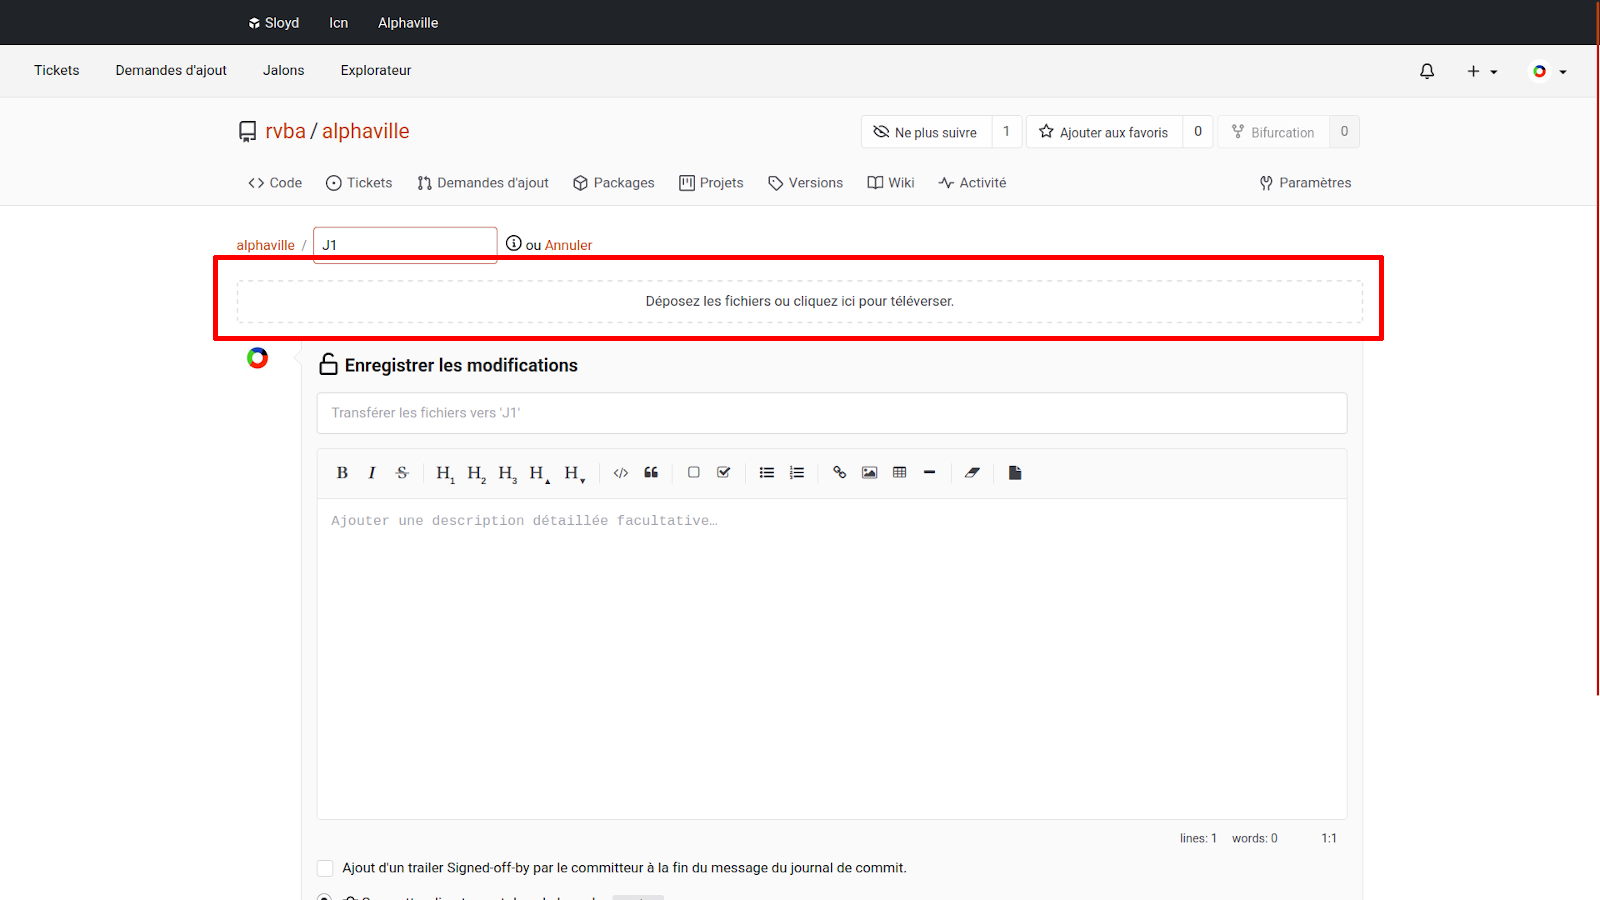Insert an image using the image icon

click(870, 473)
